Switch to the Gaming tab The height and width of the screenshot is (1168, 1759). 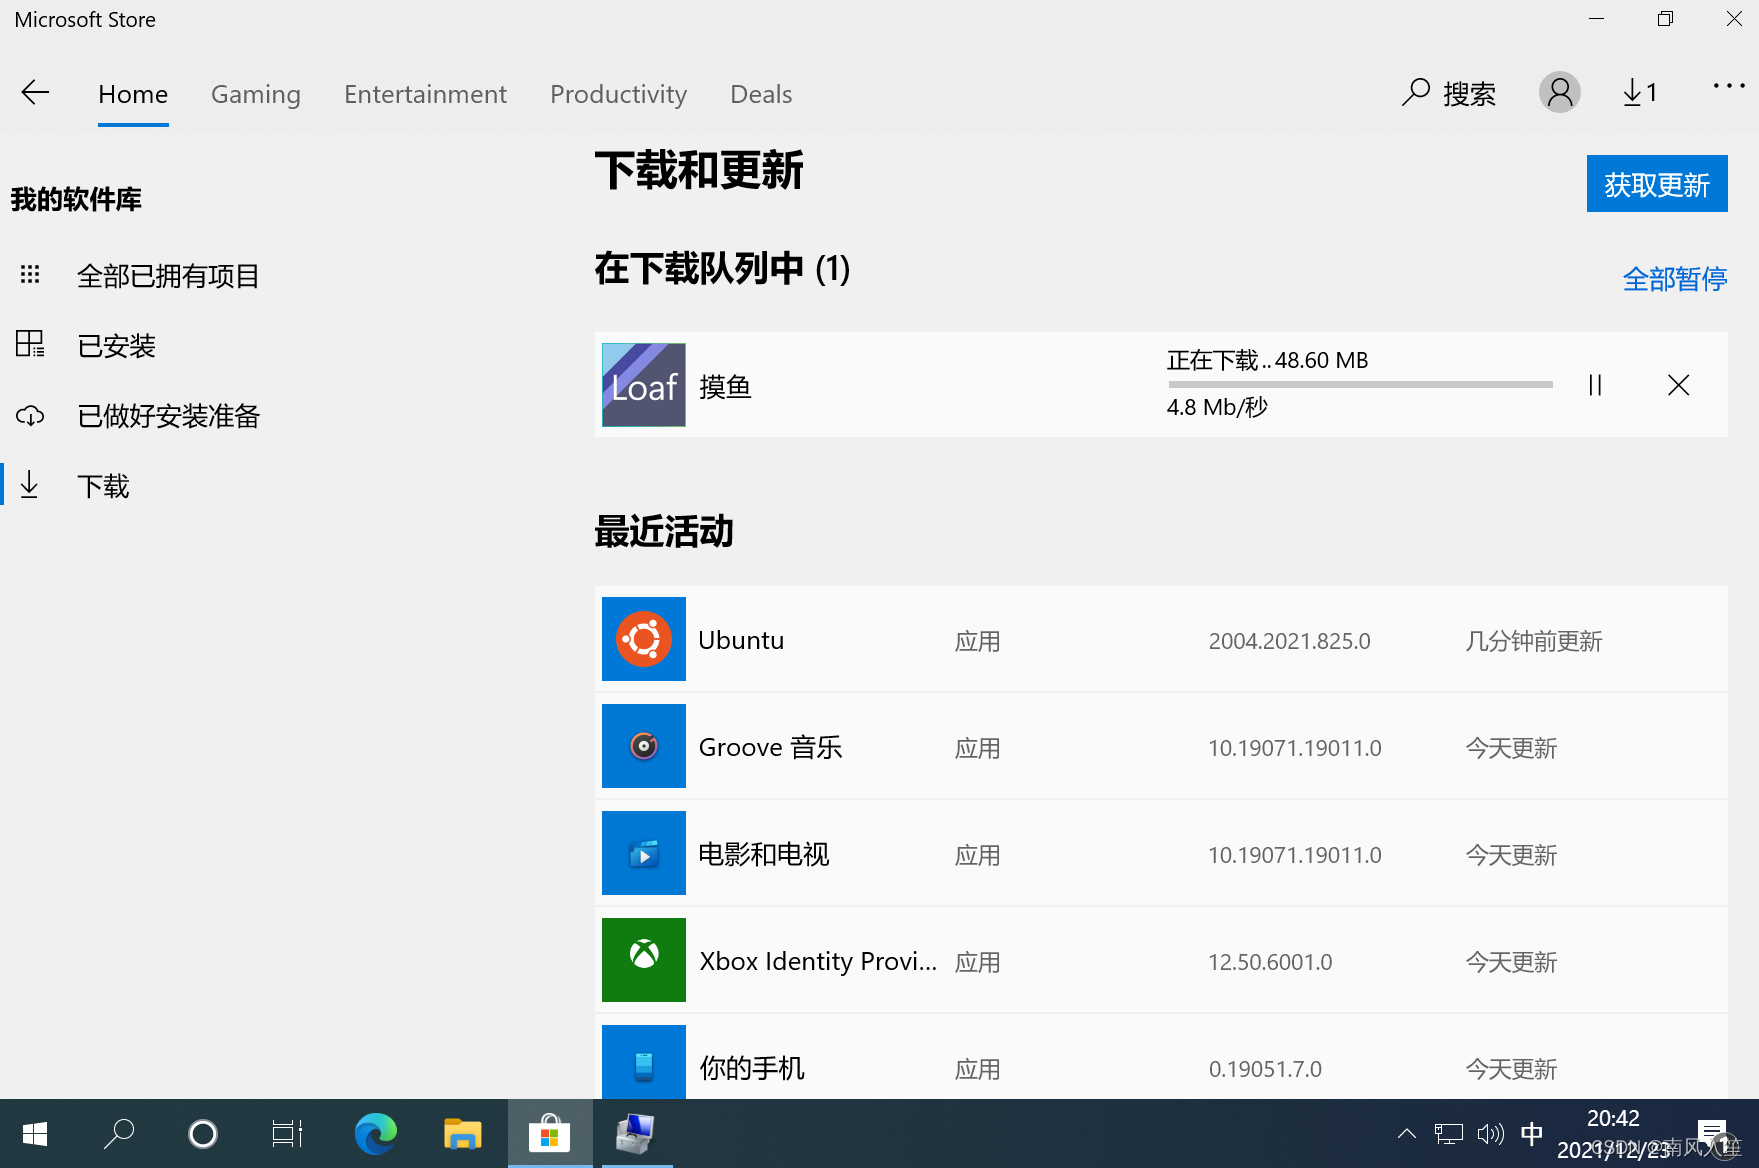click(256, 94)
